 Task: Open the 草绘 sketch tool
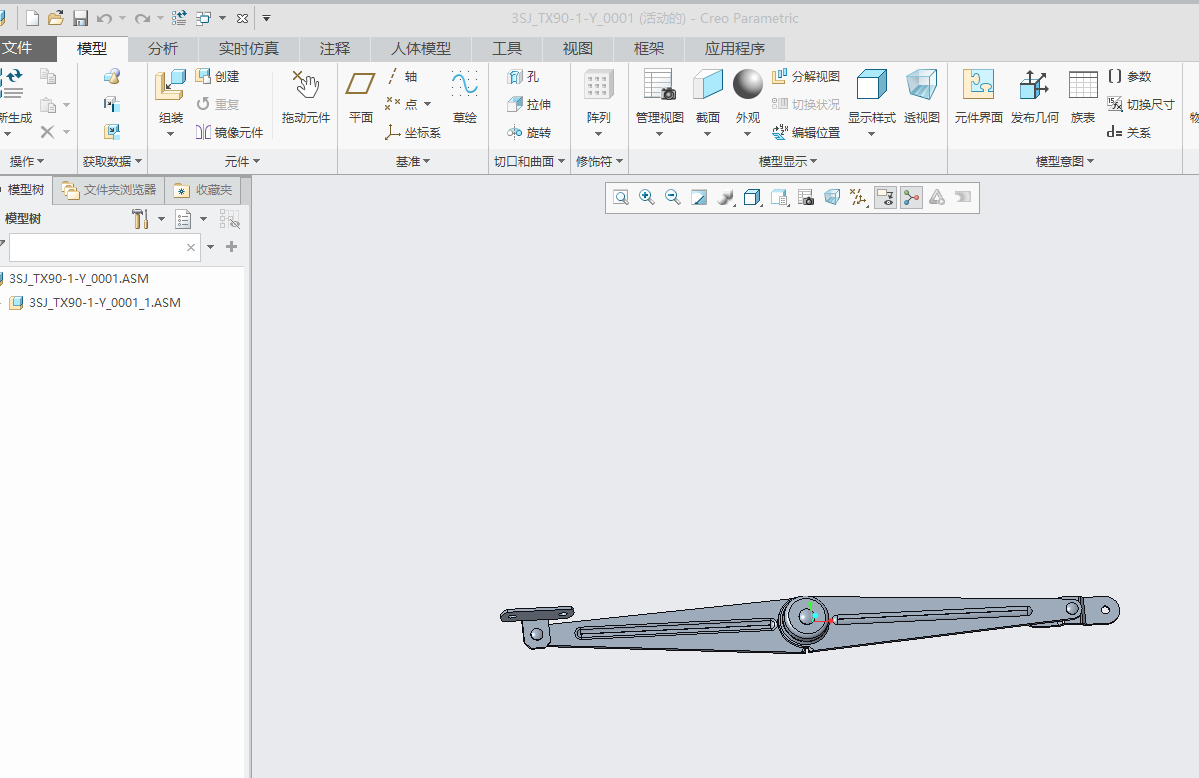pos(464,96)
